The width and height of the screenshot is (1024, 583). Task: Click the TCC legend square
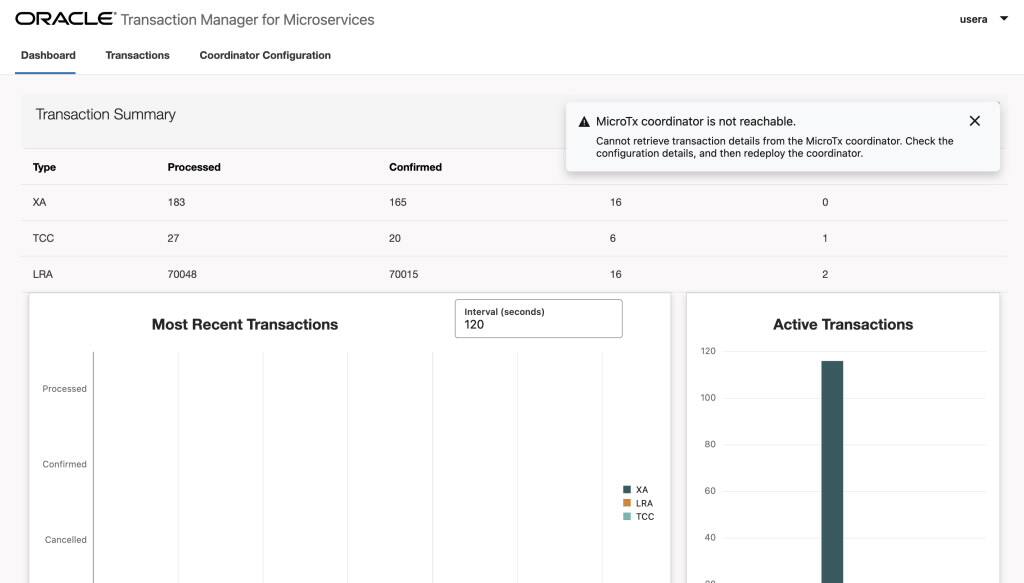pos(626,516)
